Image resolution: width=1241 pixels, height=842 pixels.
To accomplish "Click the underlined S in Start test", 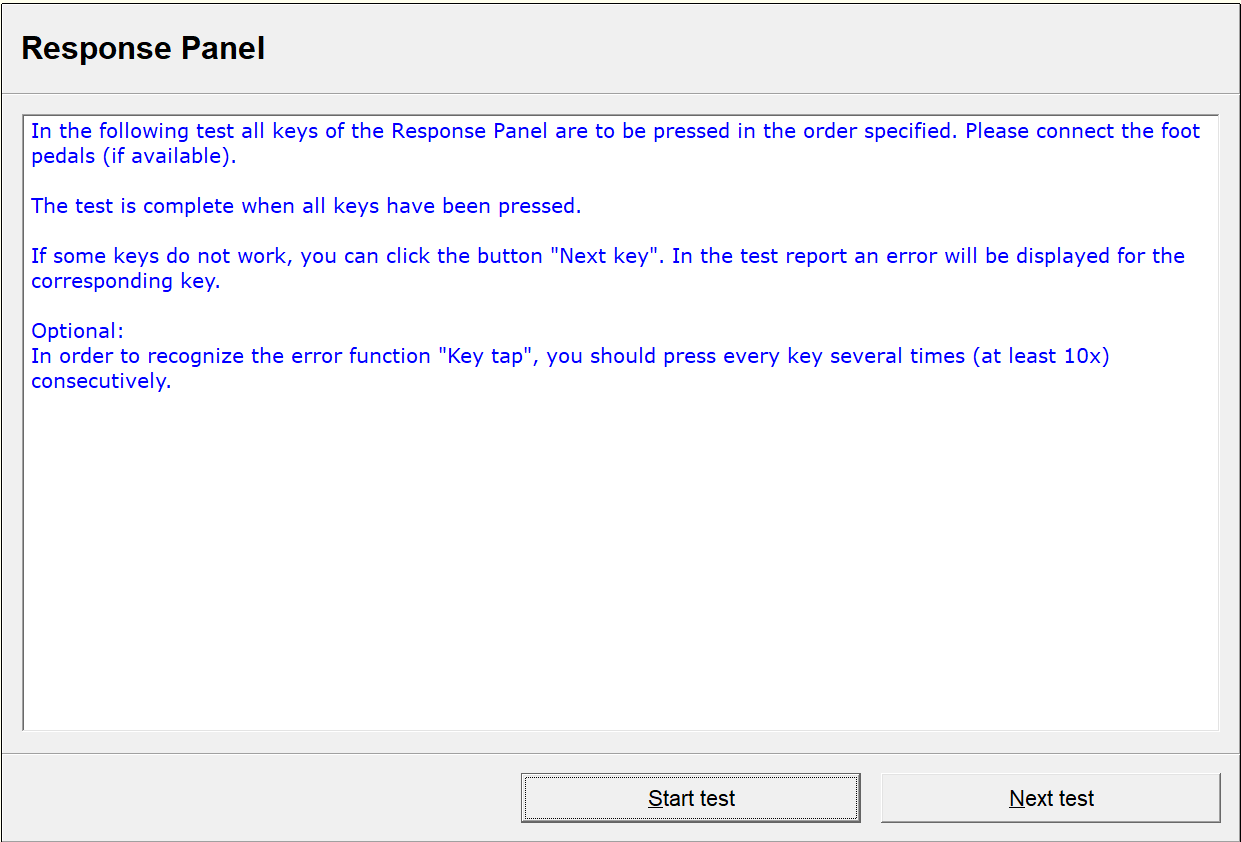I will coord(655,799).
